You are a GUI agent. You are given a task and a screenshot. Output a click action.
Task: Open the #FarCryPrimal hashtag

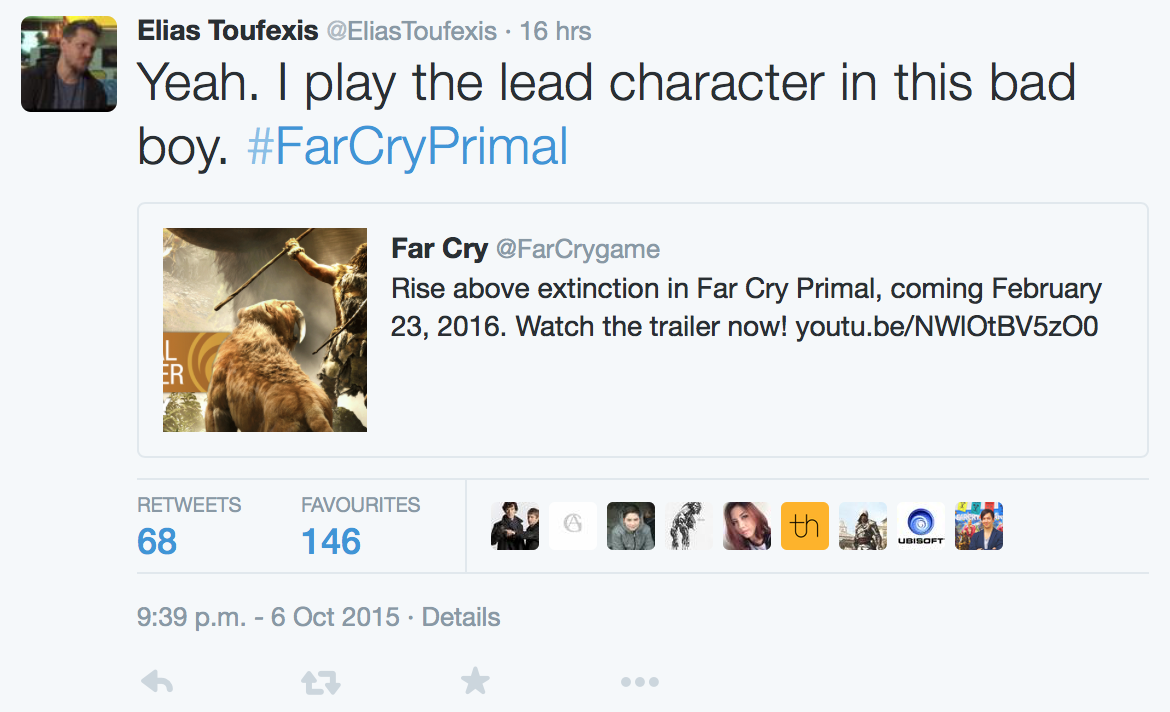coord(407,146)
